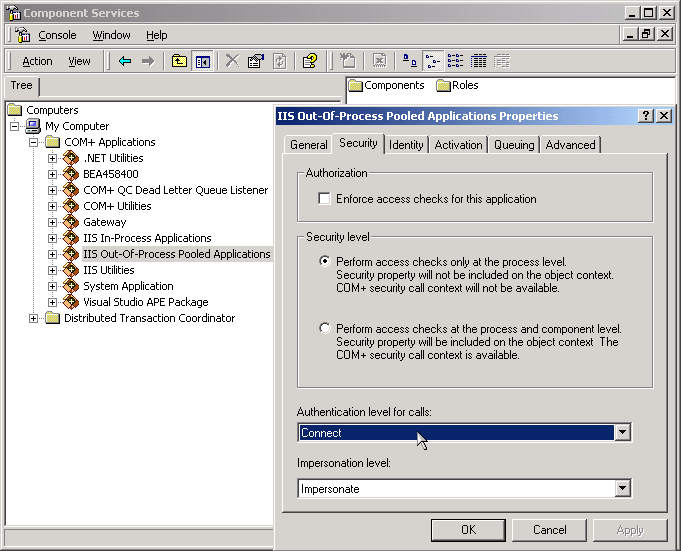Click the export list icon with X
Screen dimensions: 681x551
[380, 61]
